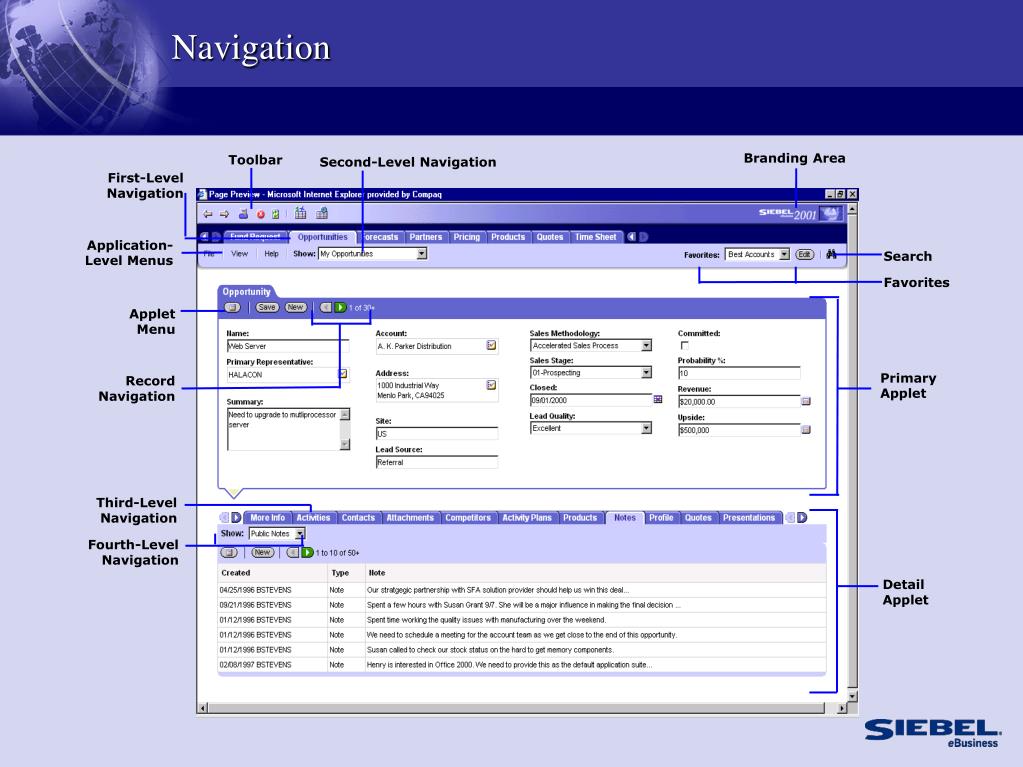The width and height of the screenshot is (1023, 767).
Task: Click the Save button in Opportunity applet
Action: click(x=267, y=307)
